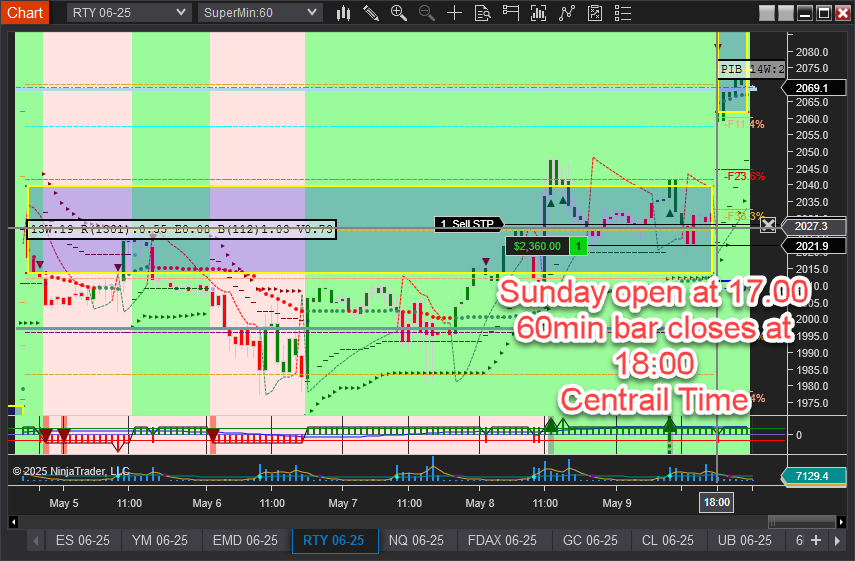Select the crosshair cursor tool
The width and height of the screenshot is (855, 561).
(x=454, y=13)
